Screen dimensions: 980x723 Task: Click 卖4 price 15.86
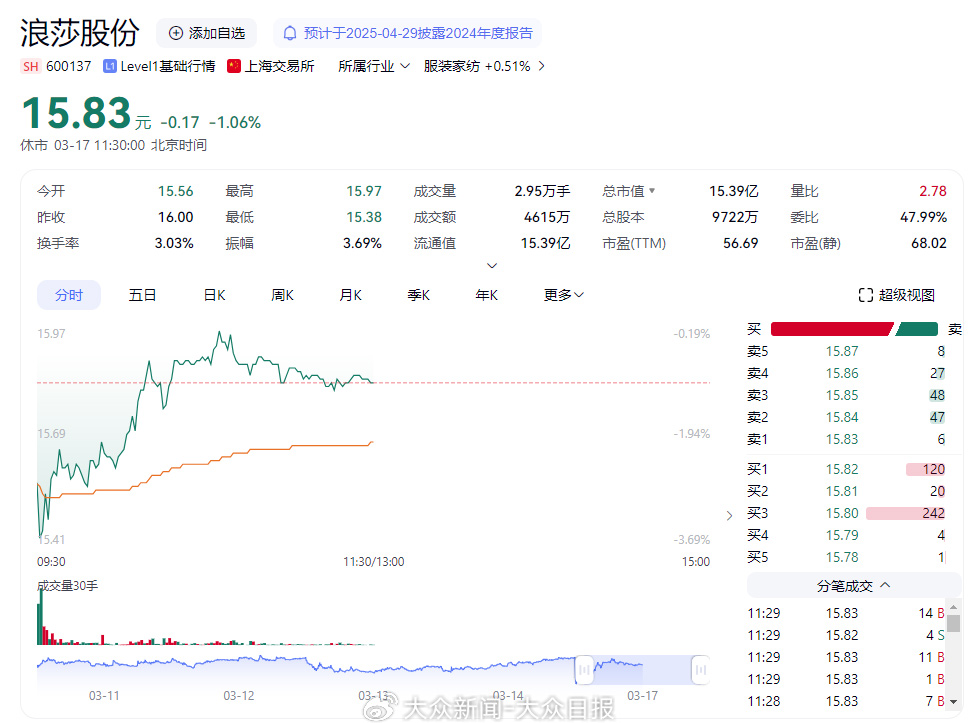pyautogui.click(x=842, y=373)
